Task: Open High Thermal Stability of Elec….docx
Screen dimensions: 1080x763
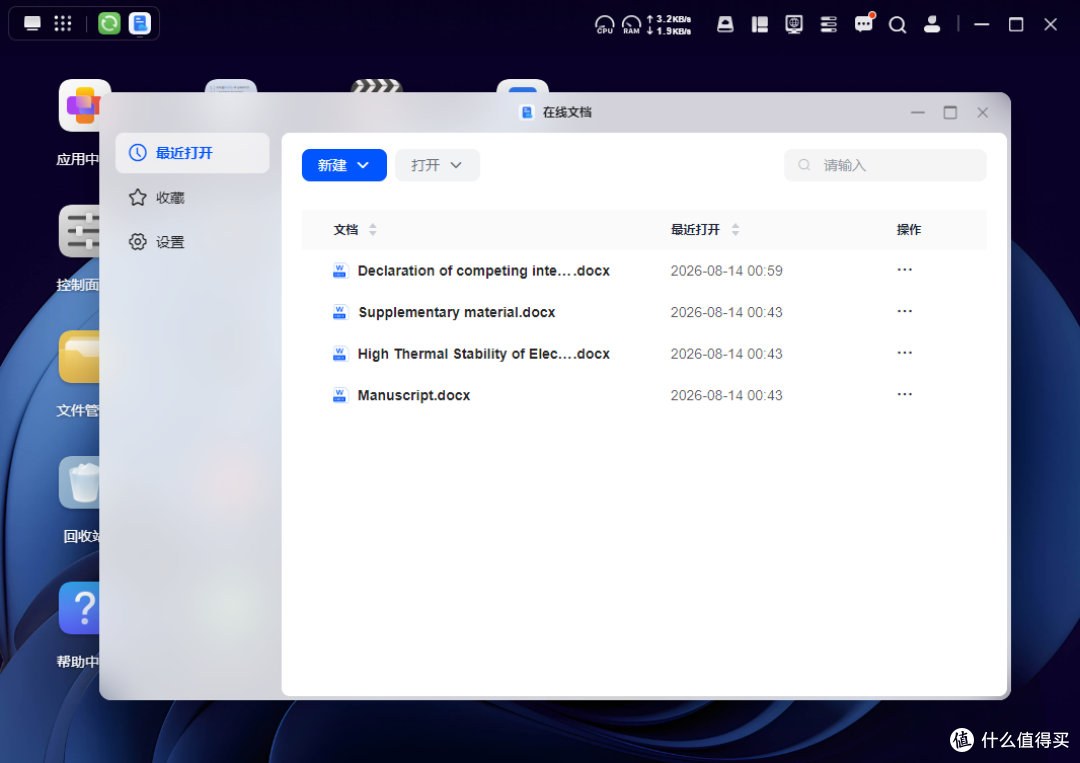Action: pos(484,354)
